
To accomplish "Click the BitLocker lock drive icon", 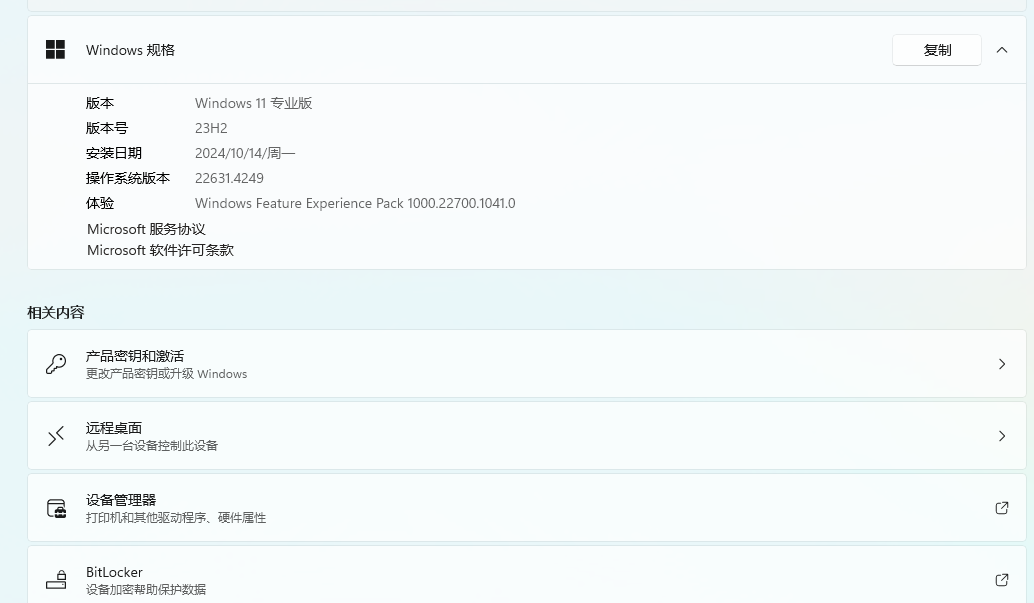I will point(57,580).
